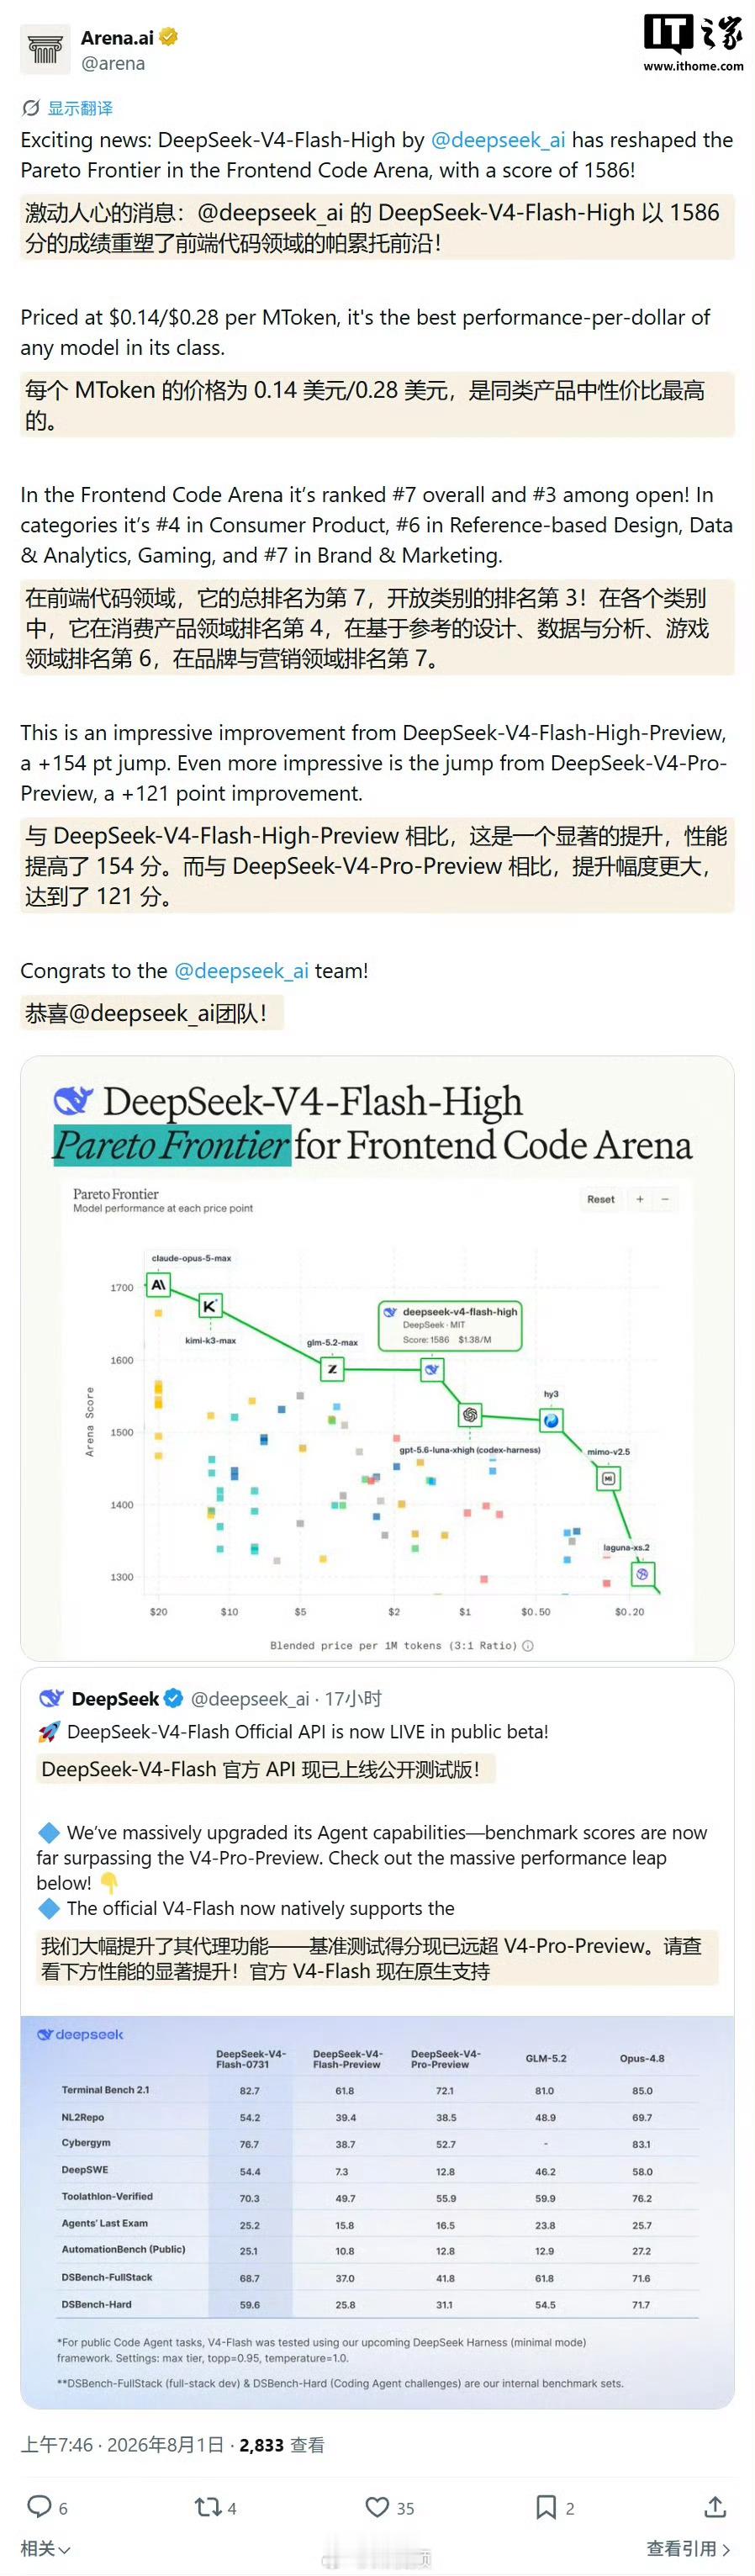Click the DeepSeek whale avatar in quoted post
755x2576 pixels.
(51, 1698)
